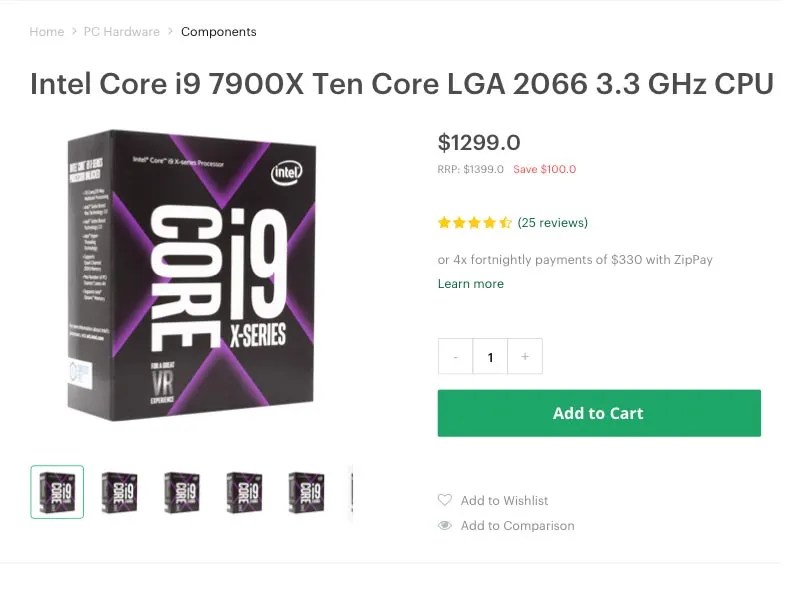Click the eye icon for product comparison
Image resolution: width=800 pixels, height=600 pixels.
[x=444, y=525]
